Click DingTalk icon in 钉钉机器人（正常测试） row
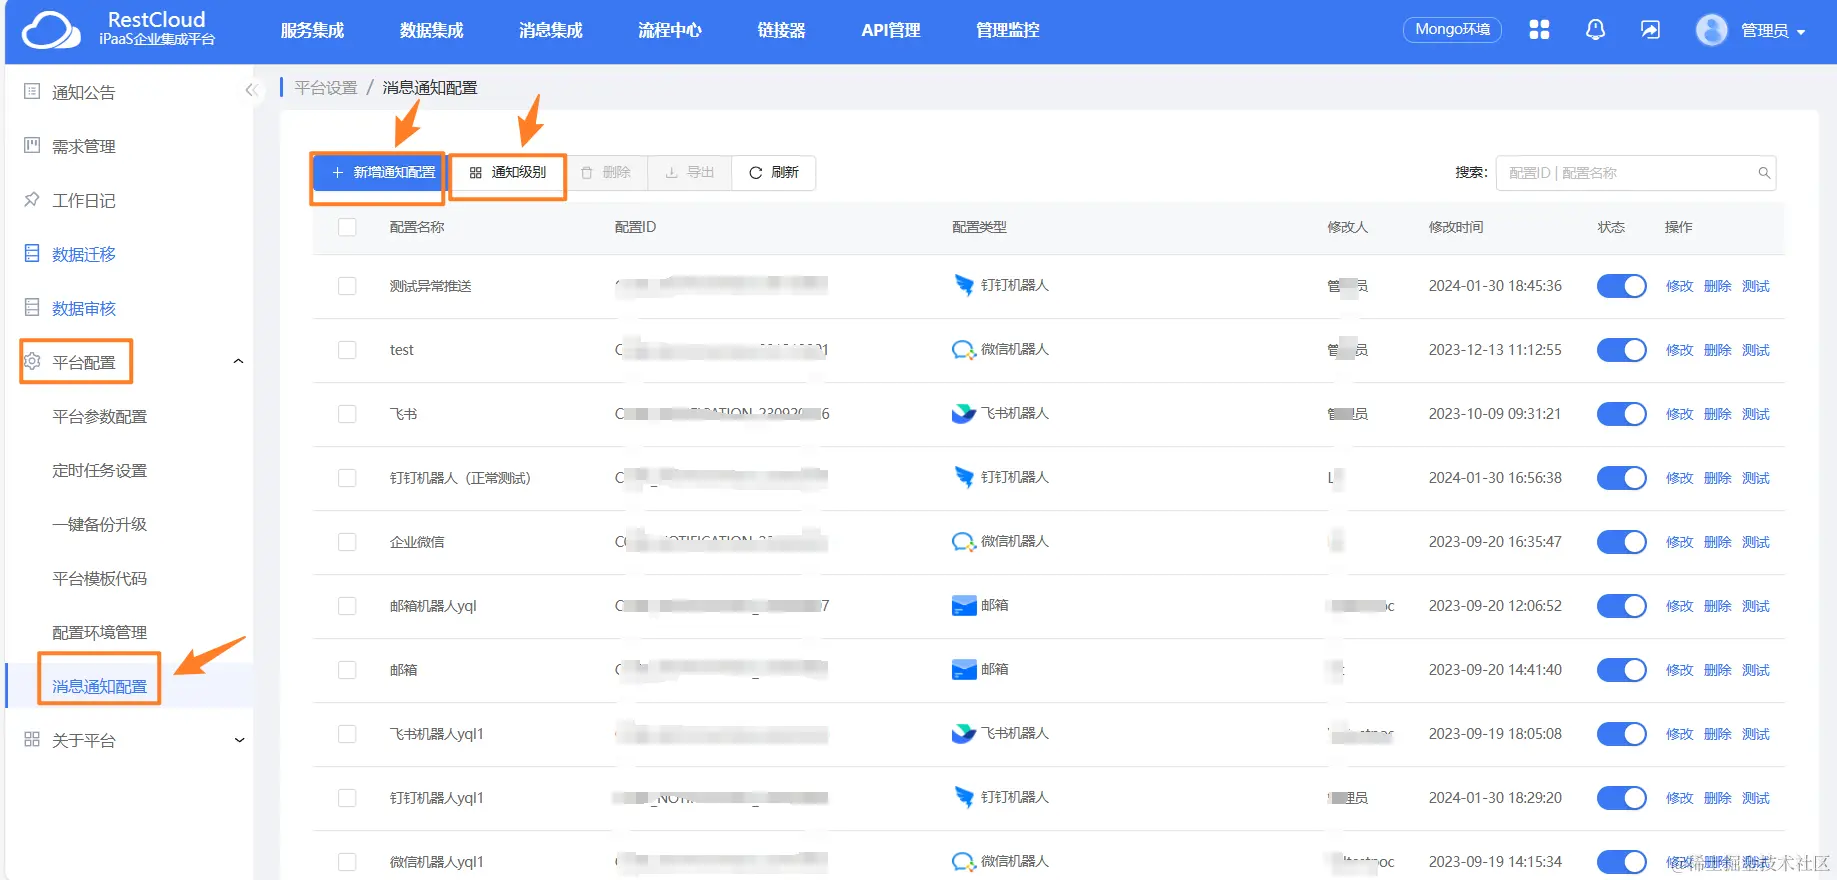The width and height of the screenshot is (1837, 880). tap(964, 477)
